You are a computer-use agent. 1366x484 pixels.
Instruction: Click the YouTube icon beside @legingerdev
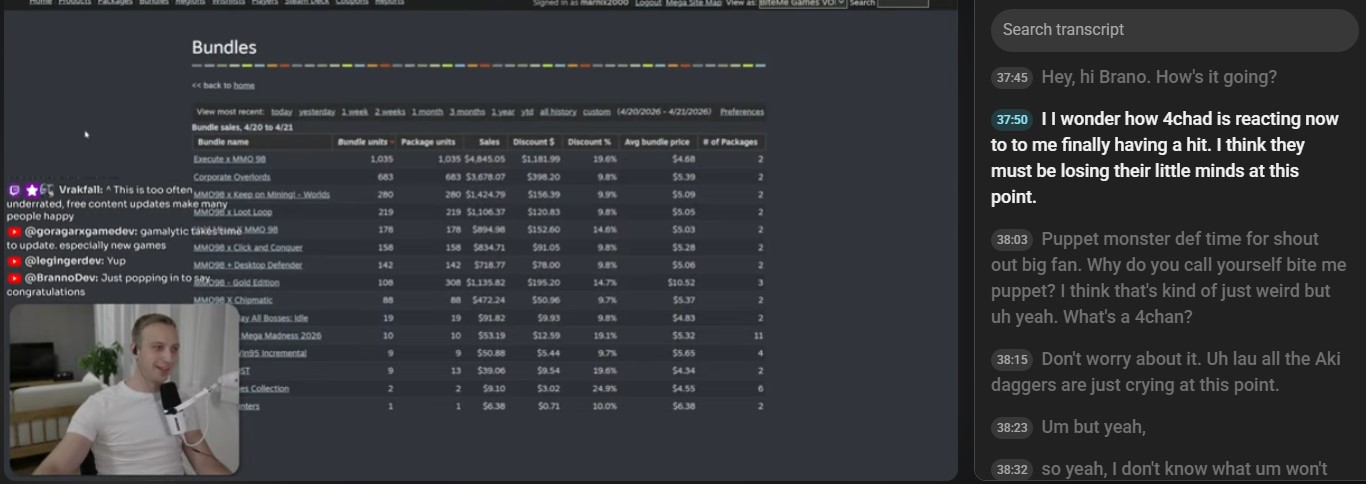click(x=14, y=261)
